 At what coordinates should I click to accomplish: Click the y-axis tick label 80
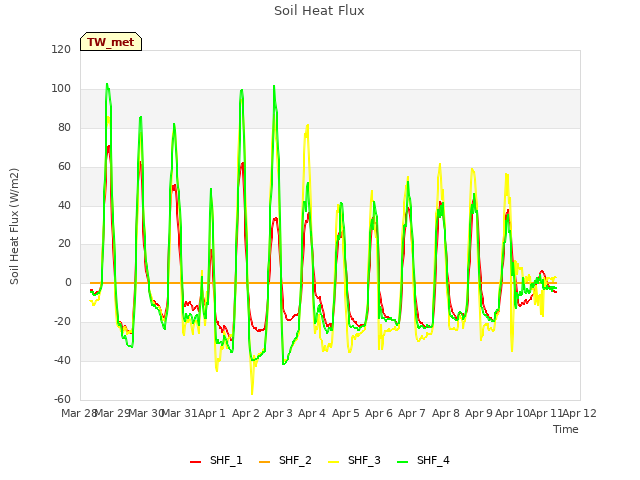pos(64,127)
